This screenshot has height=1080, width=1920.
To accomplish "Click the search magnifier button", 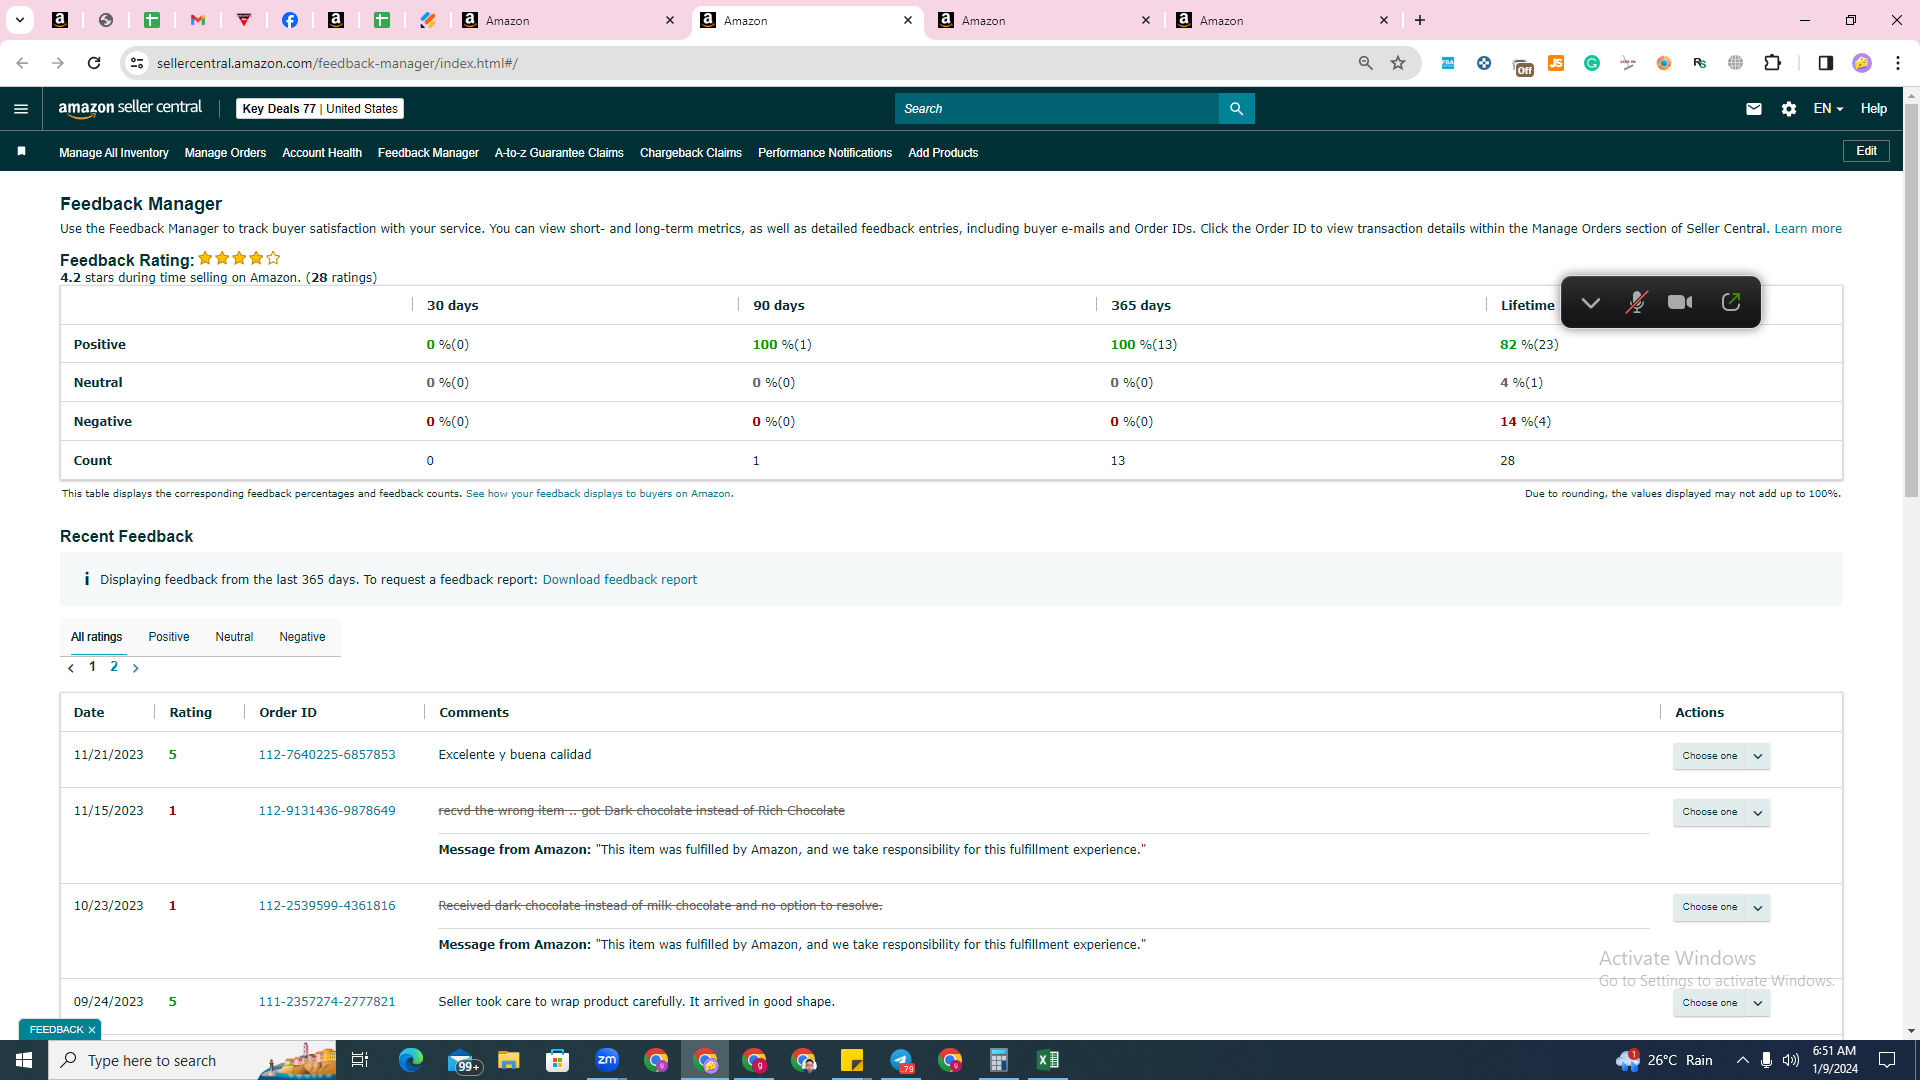I will (x=1236, y=109).
